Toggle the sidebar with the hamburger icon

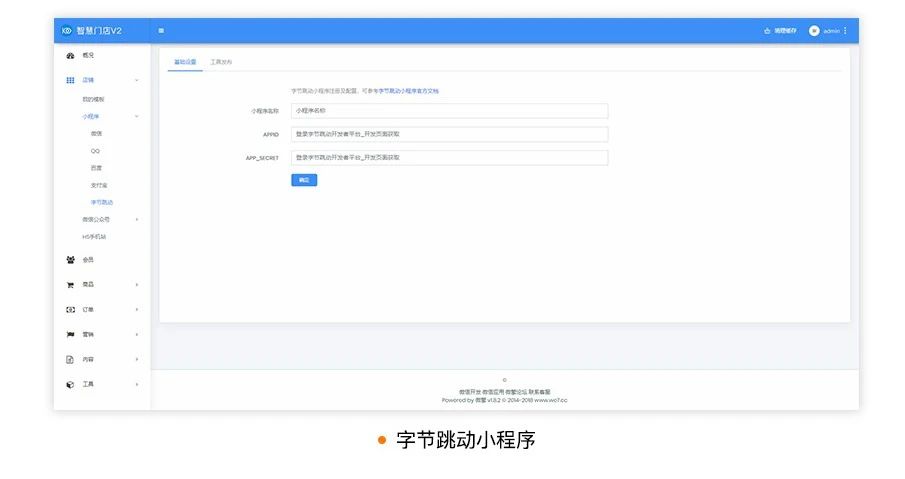click(161, 31)
